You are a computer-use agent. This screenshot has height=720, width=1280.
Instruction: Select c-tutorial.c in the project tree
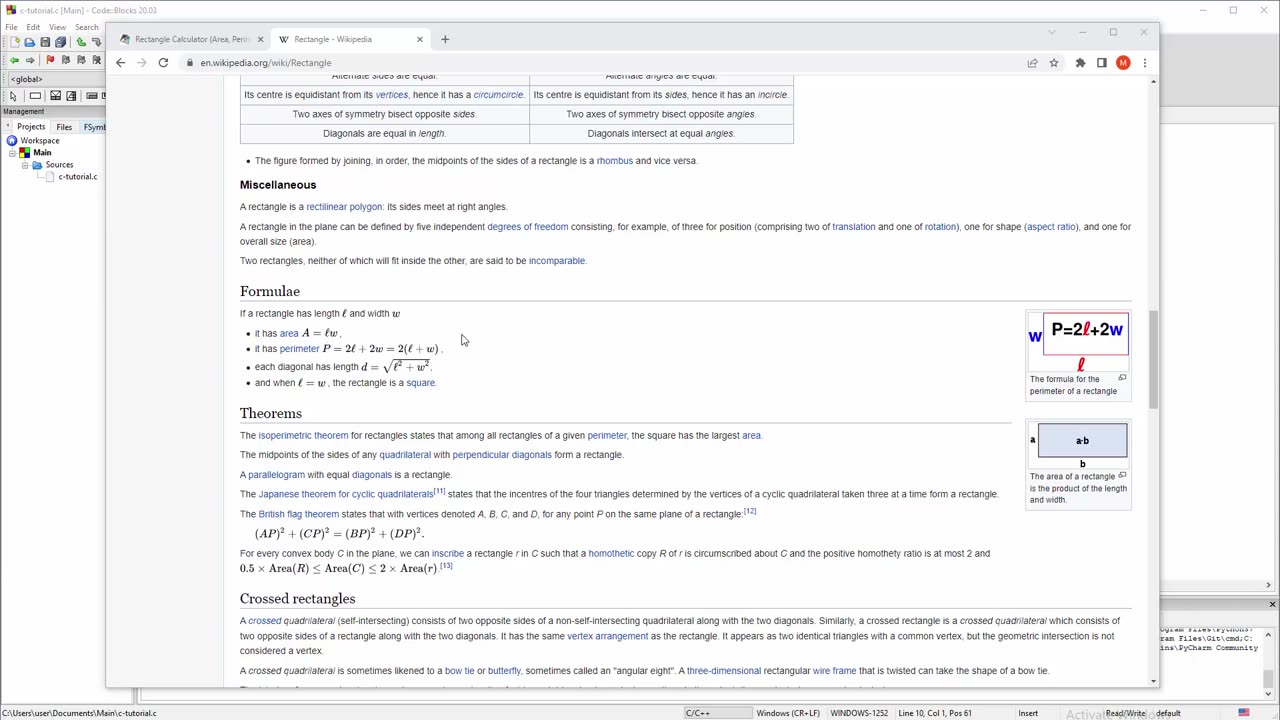click(x=77, y=177)
